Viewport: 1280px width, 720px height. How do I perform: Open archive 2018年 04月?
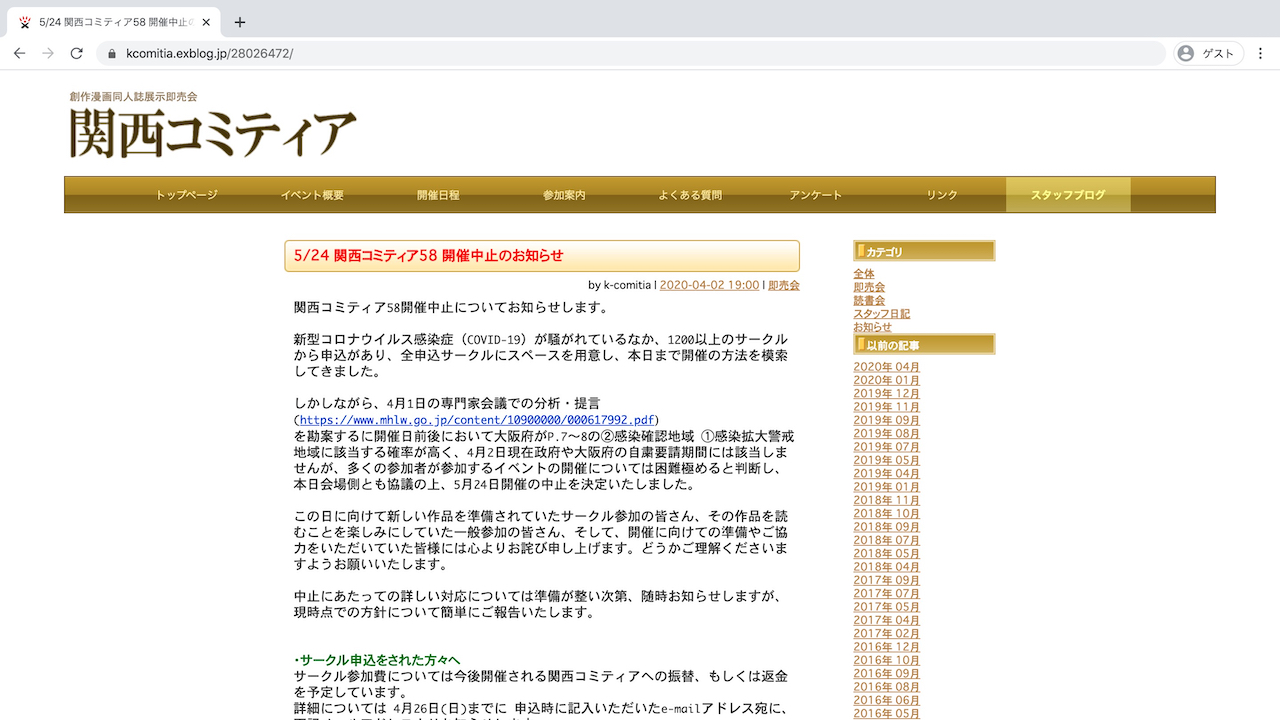(887, 567)
